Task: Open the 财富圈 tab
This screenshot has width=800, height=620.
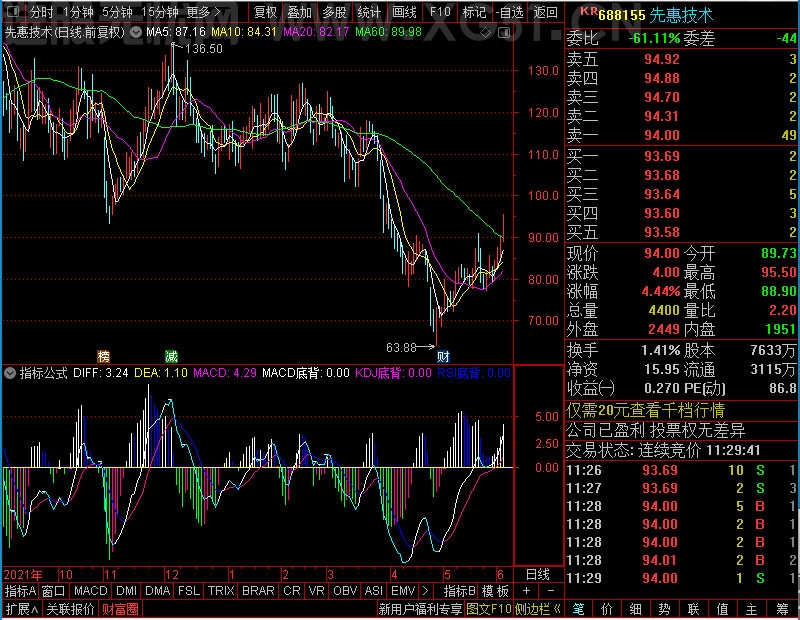Action: (120, 609)
